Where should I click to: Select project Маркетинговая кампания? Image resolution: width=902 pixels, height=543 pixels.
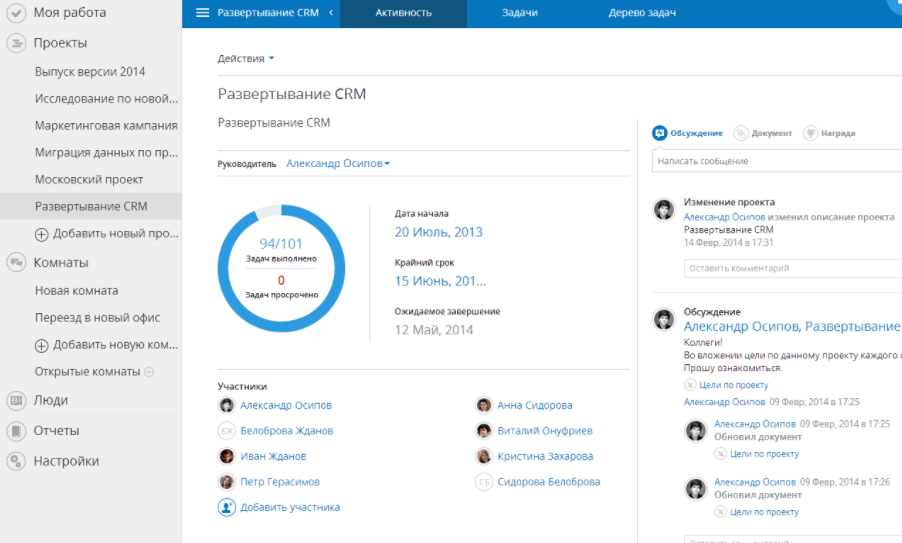coord(106,125)
